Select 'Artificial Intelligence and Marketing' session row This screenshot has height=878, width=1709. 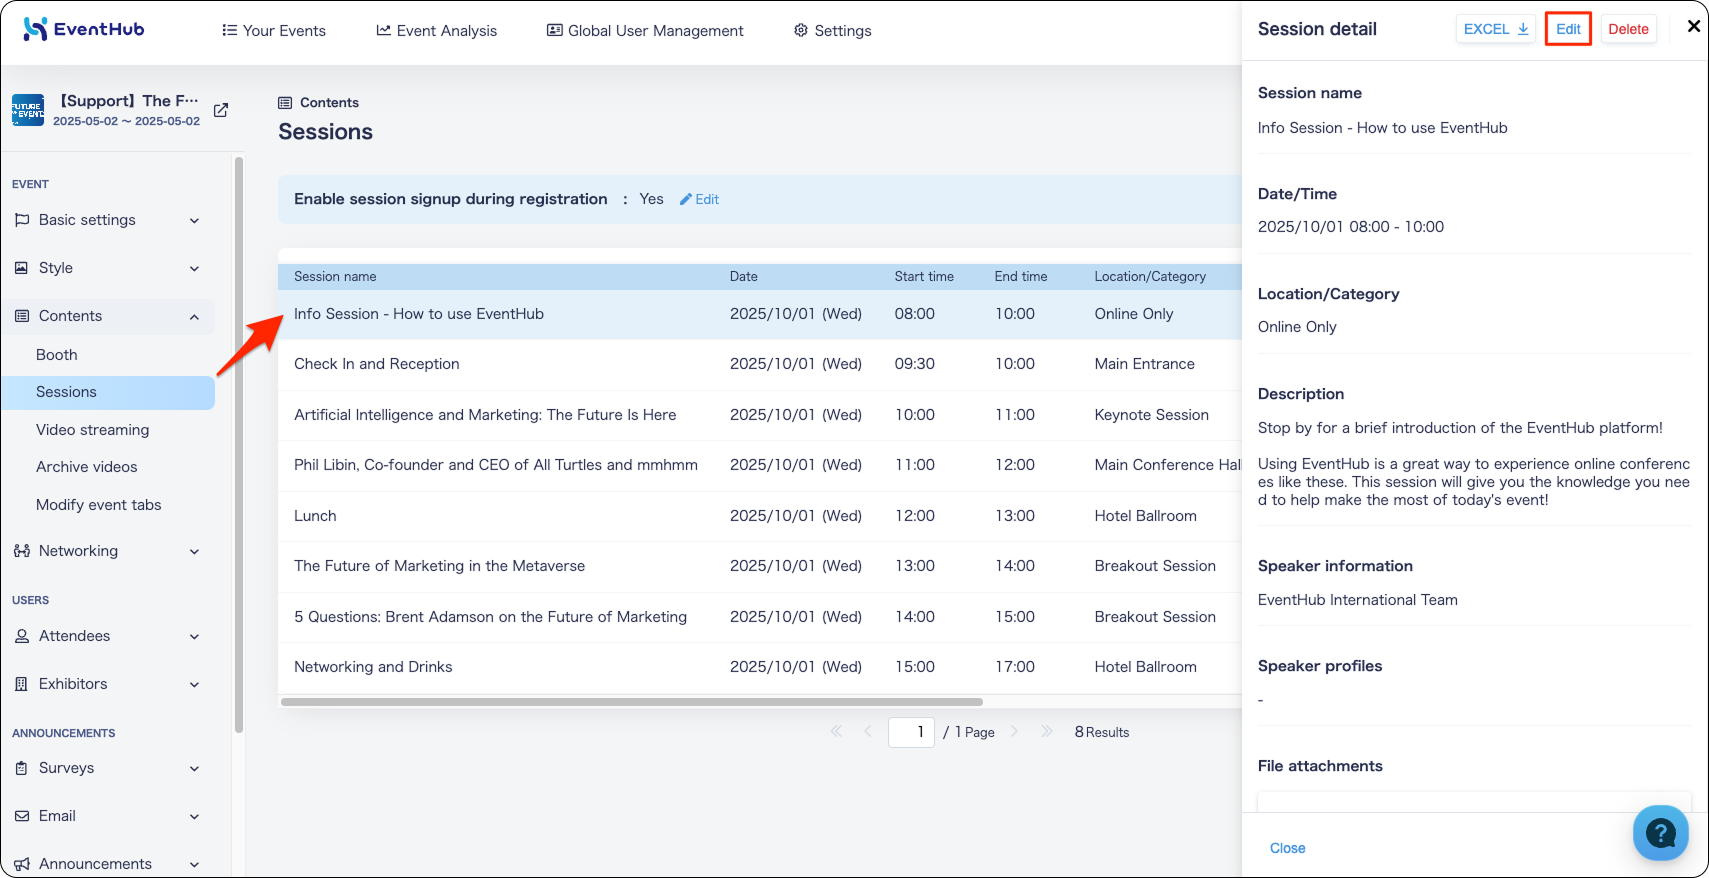point(760,415)
